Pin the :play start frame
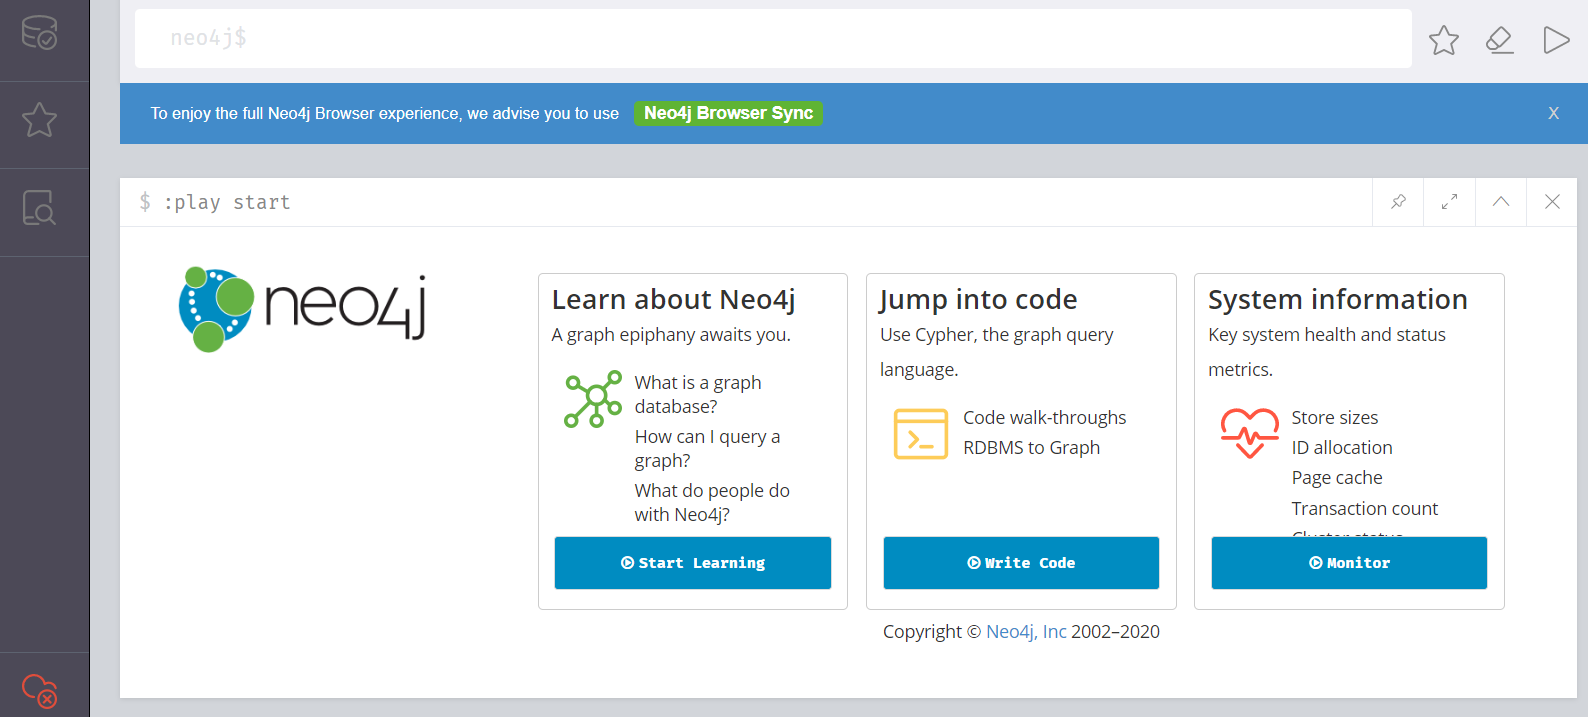 tap(1398, 202)
